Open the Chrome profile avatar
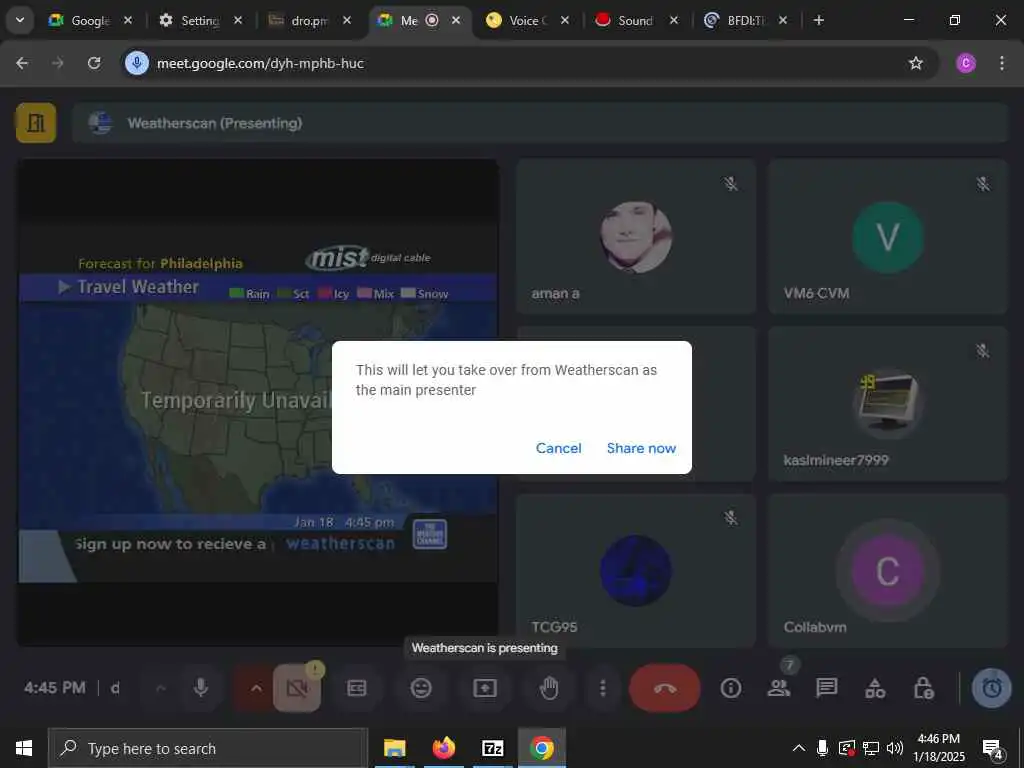The image size is (1024, 768). click(x=965, y=63)
